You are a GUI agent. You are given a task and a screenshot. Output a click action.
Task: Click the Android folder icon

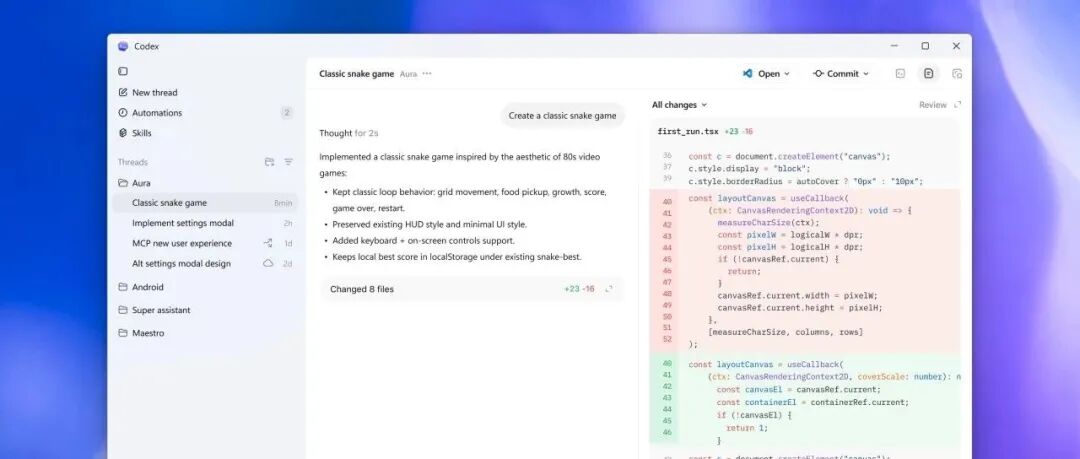[123, 287]
